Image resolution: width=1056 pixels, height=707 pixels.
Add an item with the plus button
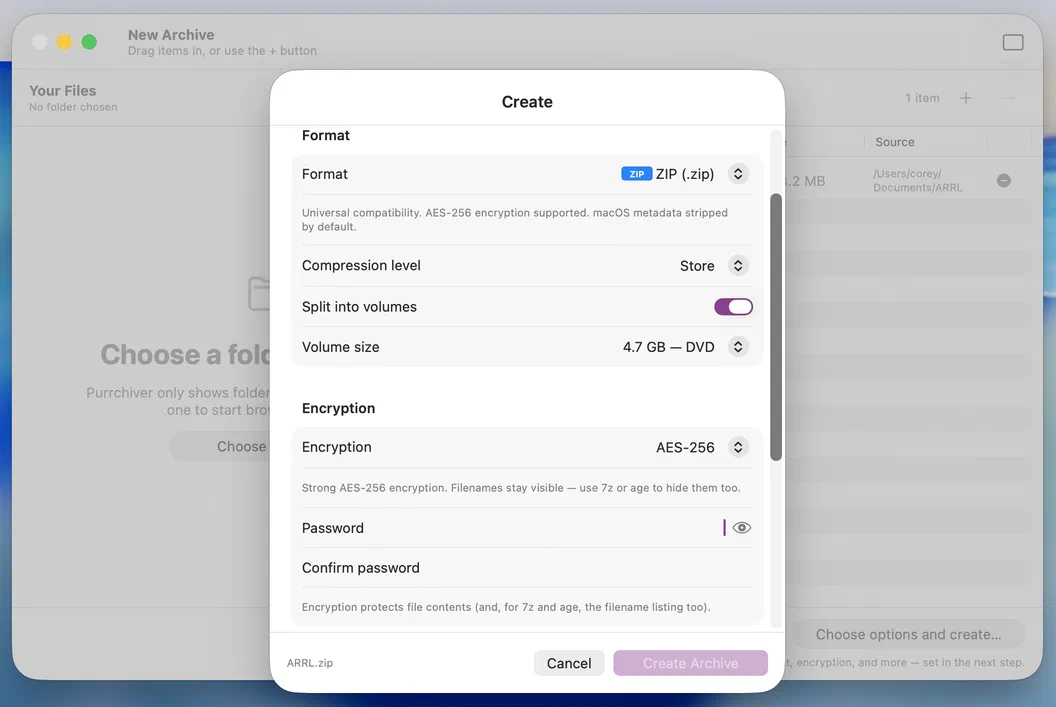coord(966,98)
